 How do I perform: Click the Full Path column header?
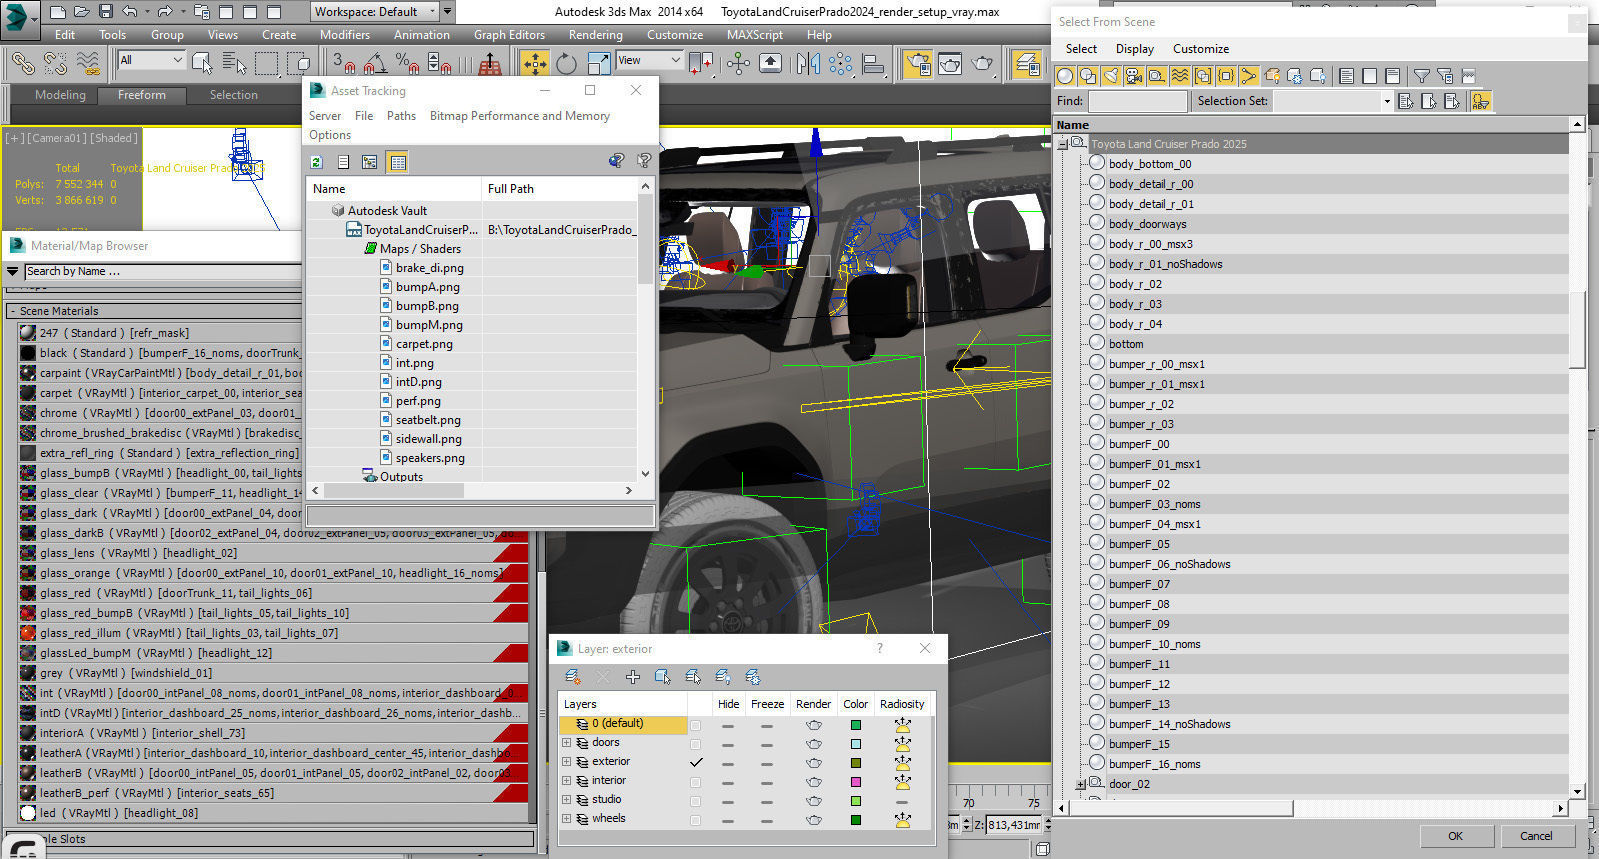pos(558,188)
